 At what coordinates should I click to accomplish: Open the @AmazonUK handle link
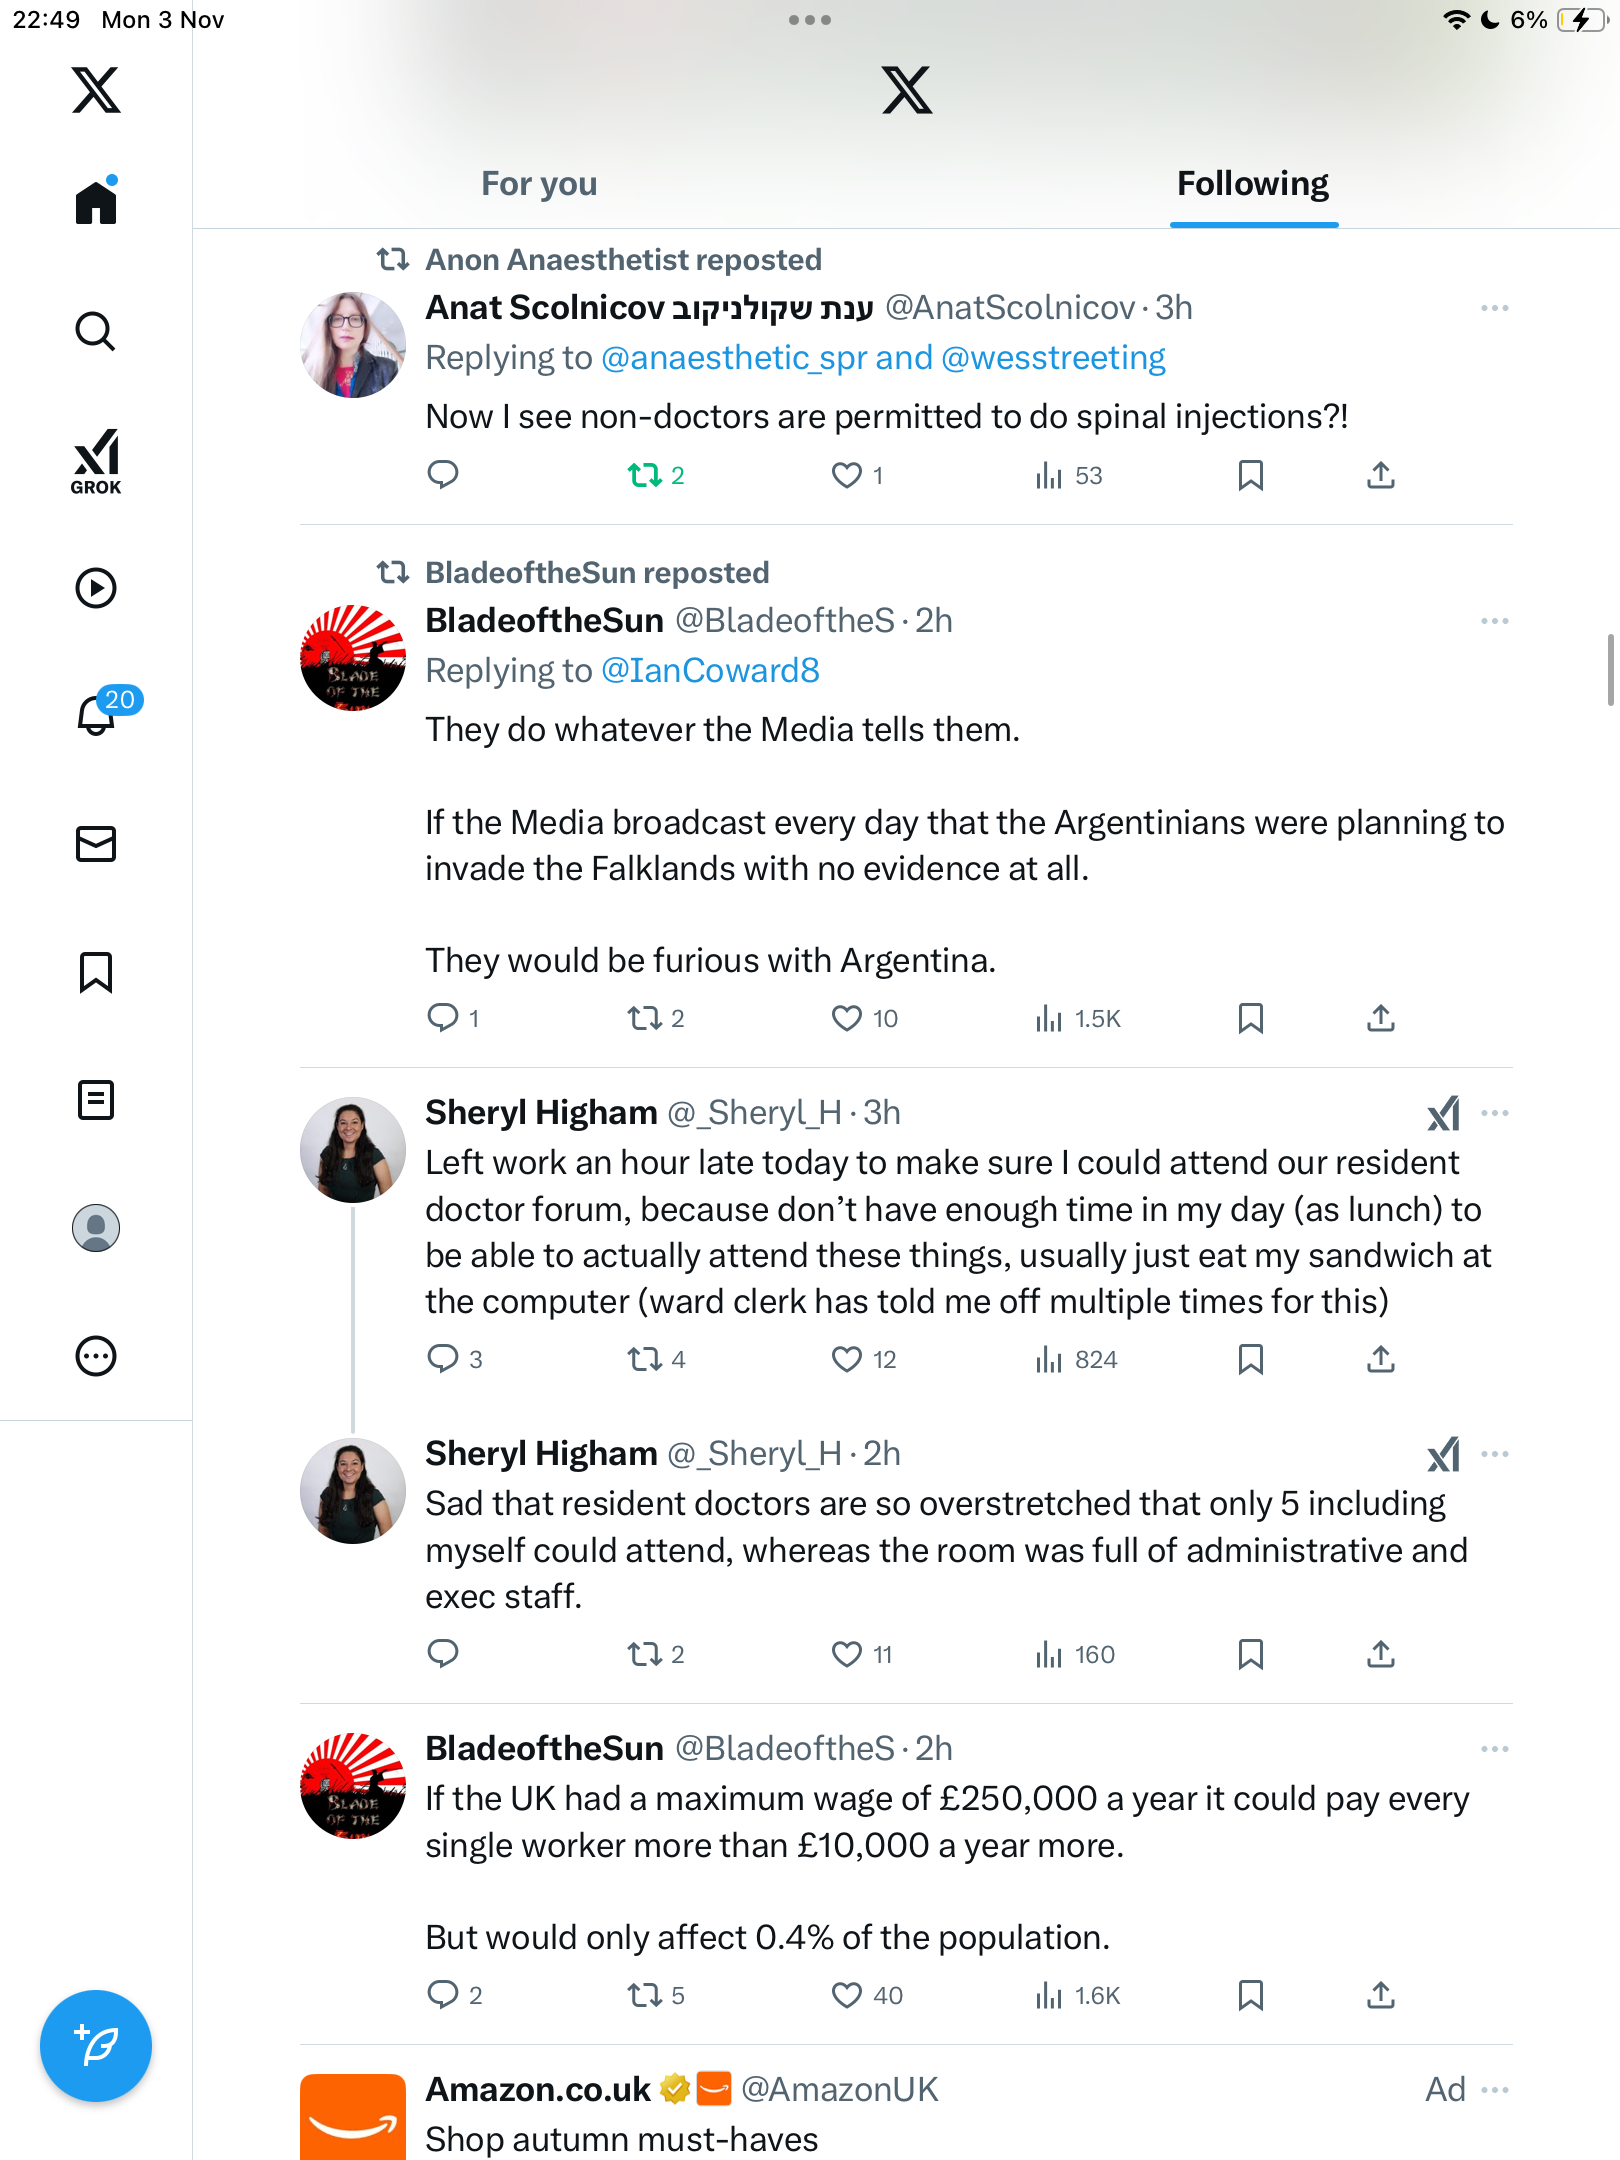tap(839, 2089)
